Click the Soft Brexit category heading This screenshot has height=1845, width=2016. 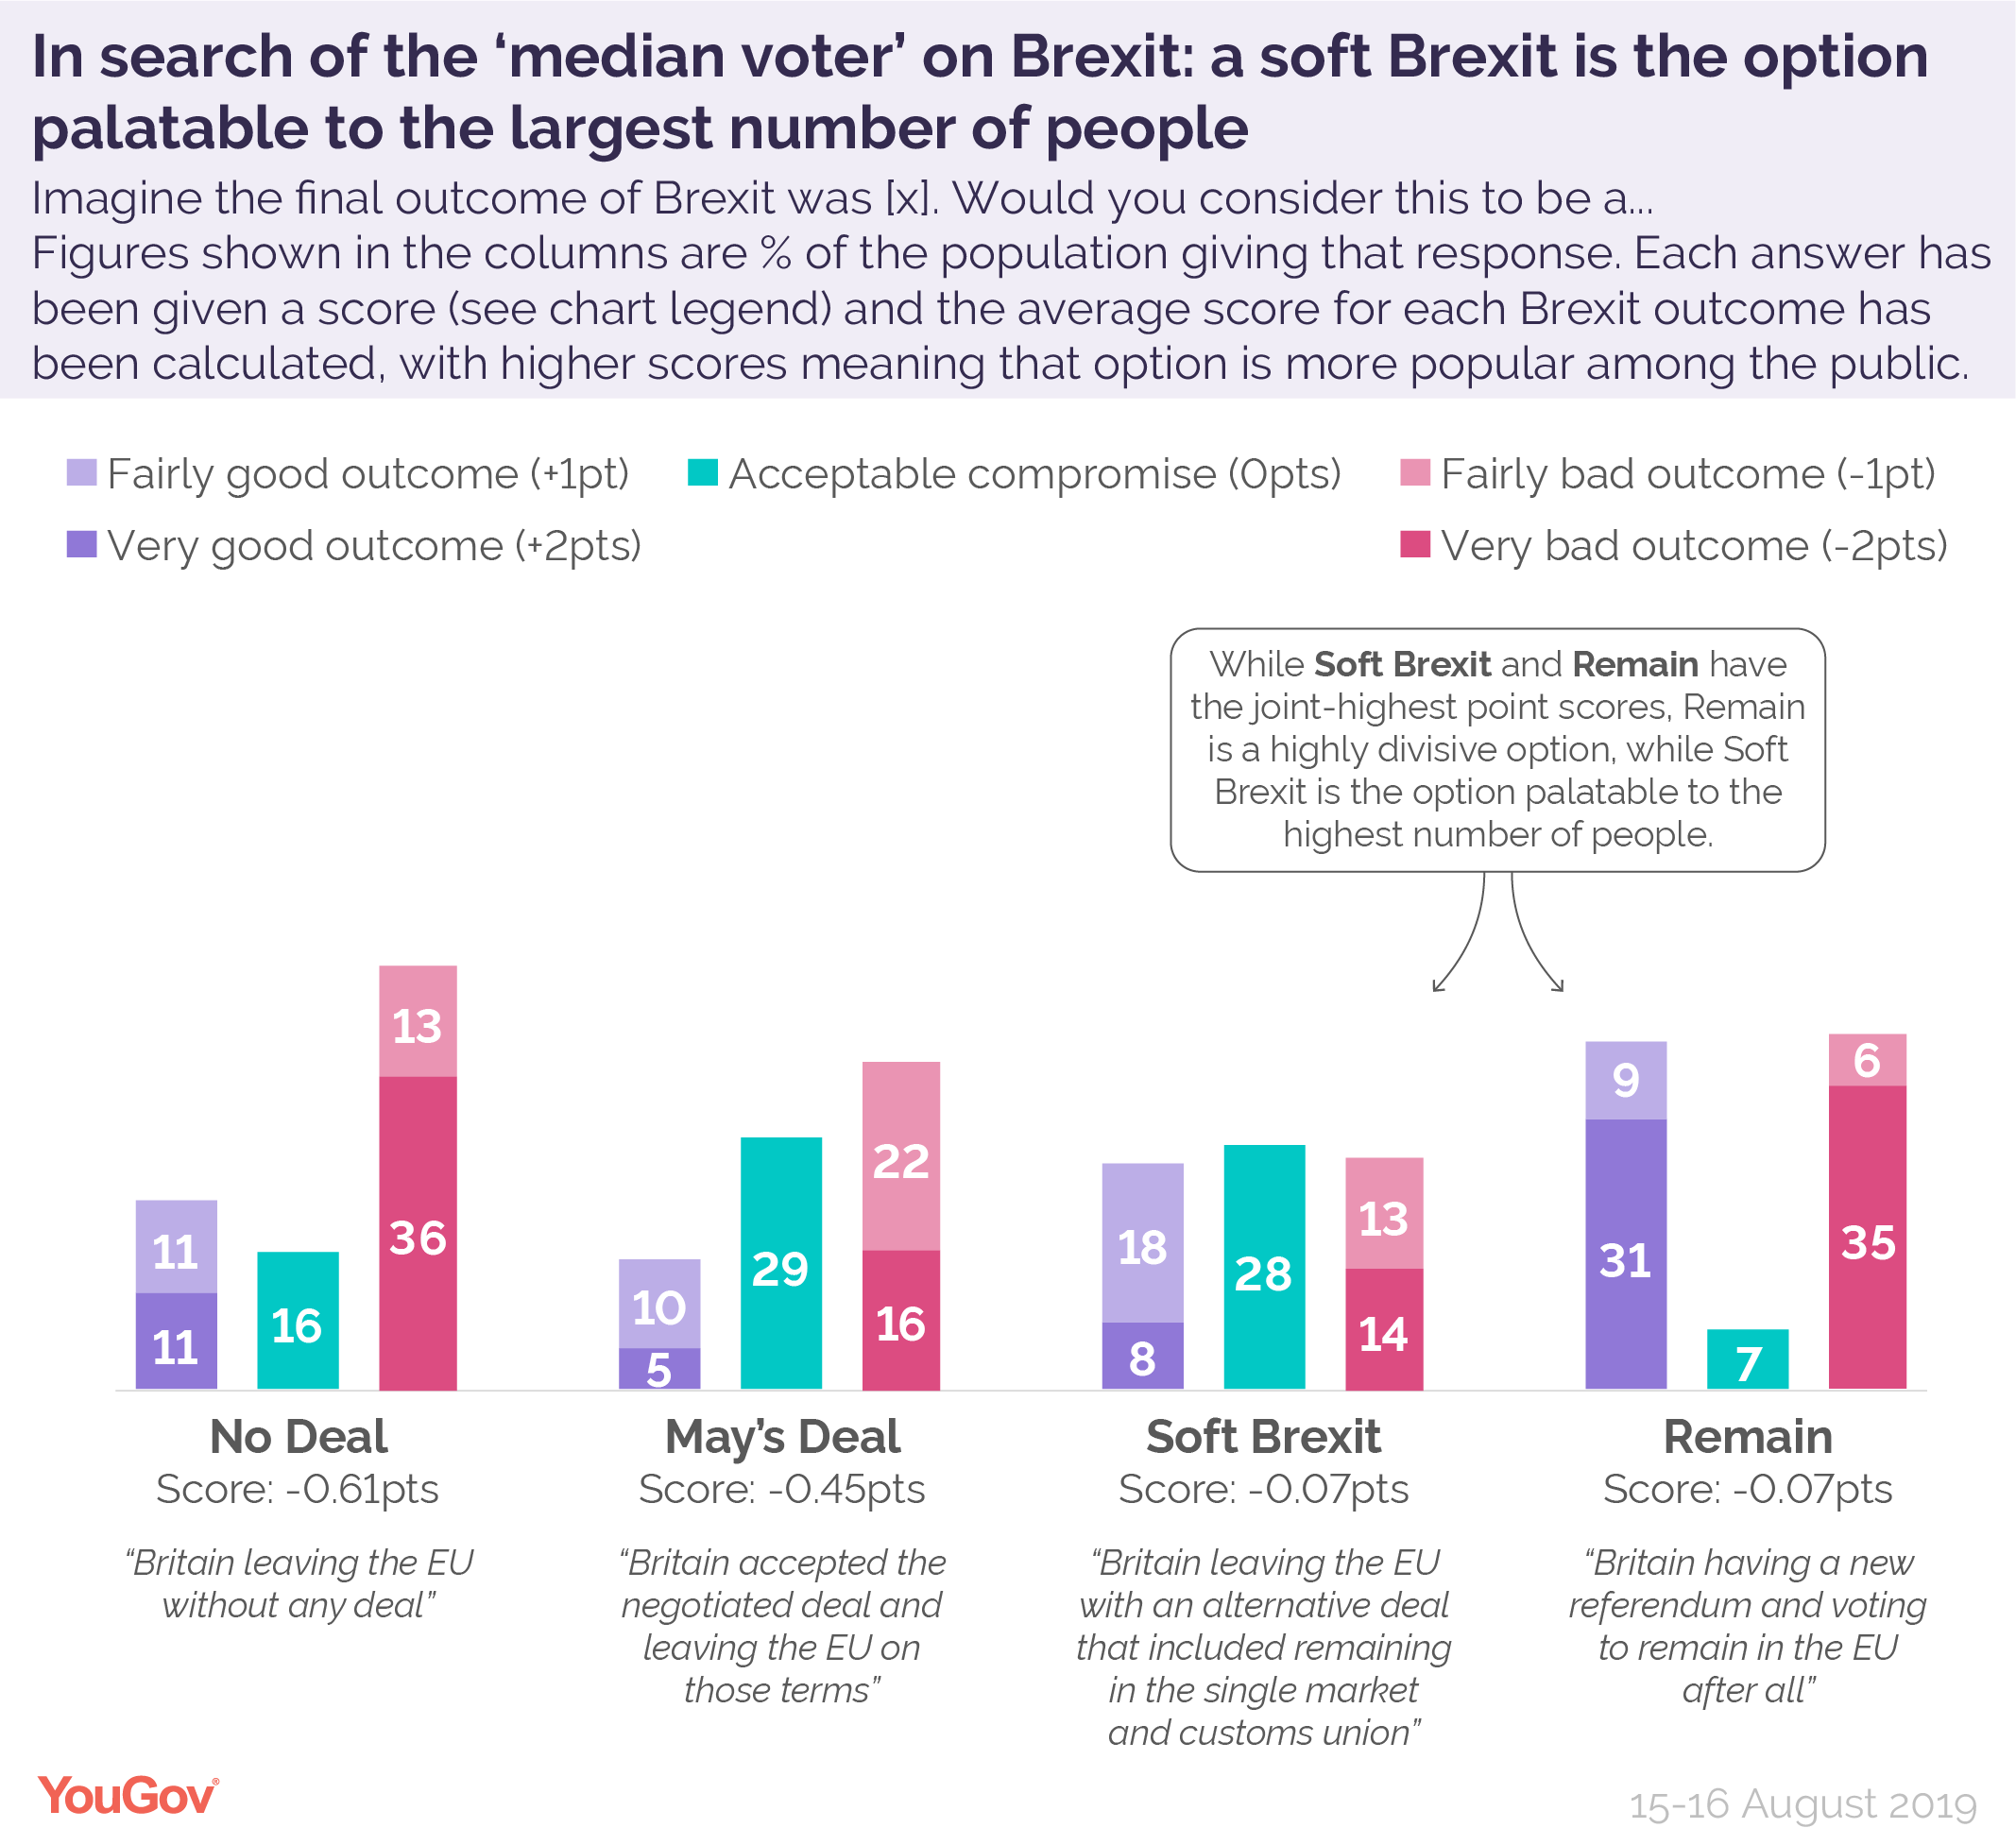click(x=1263, y=1437)
